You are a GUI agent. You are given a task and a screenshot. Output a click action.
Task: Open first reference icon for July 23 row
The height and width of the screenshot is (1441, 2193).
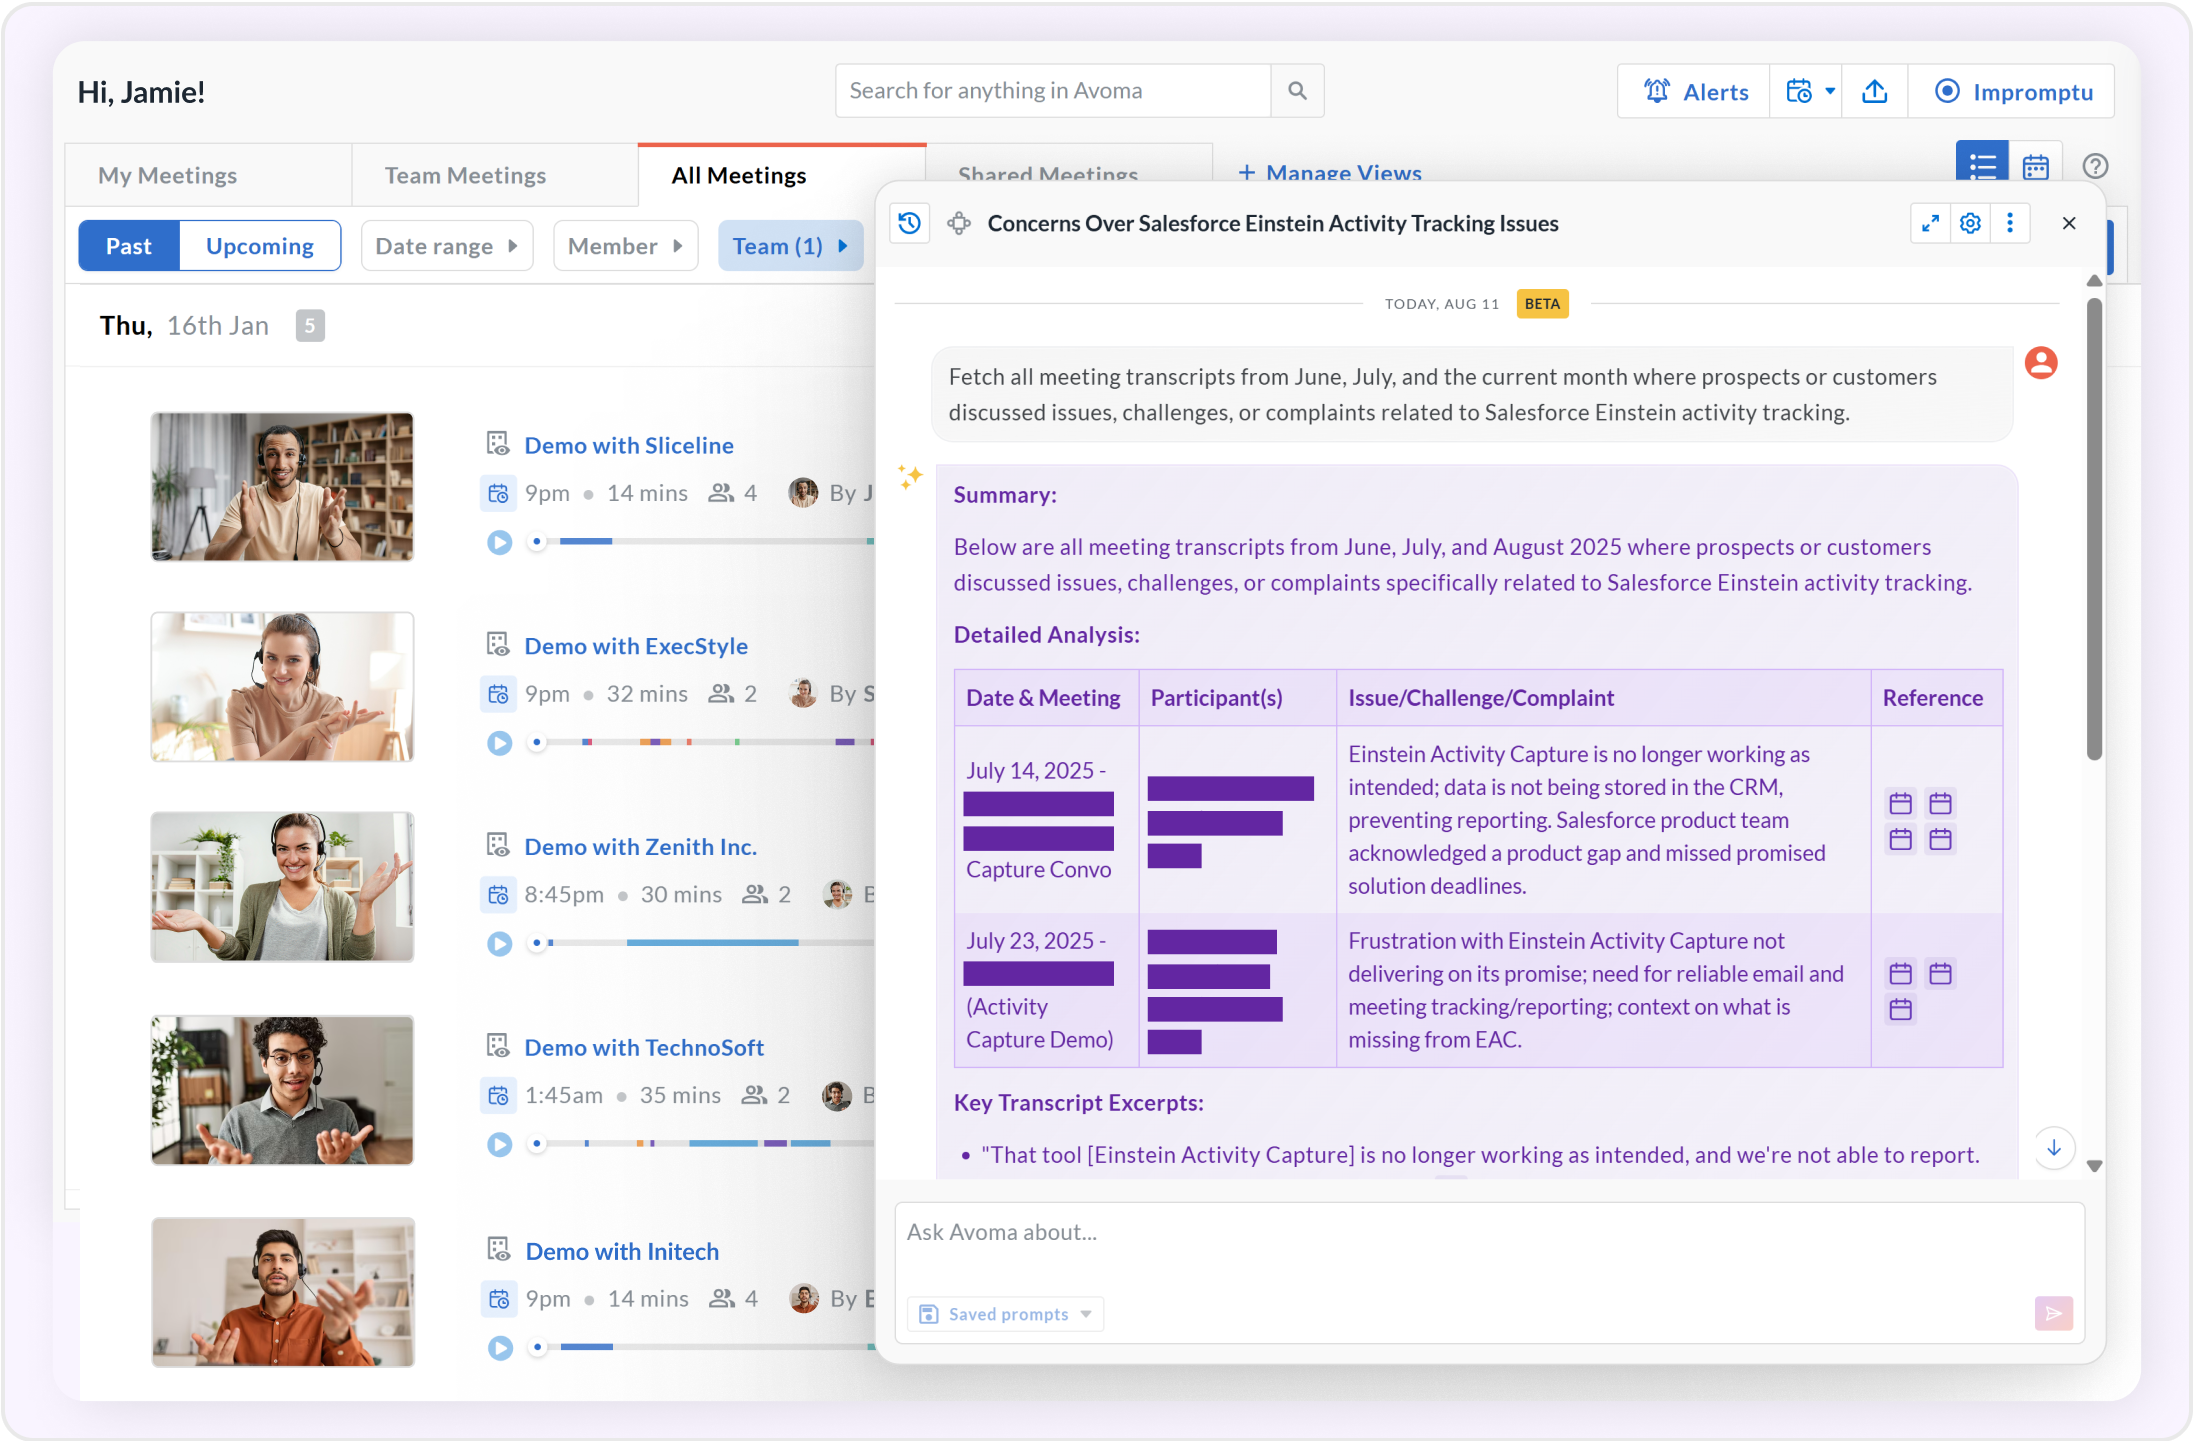pos(1900,973)
